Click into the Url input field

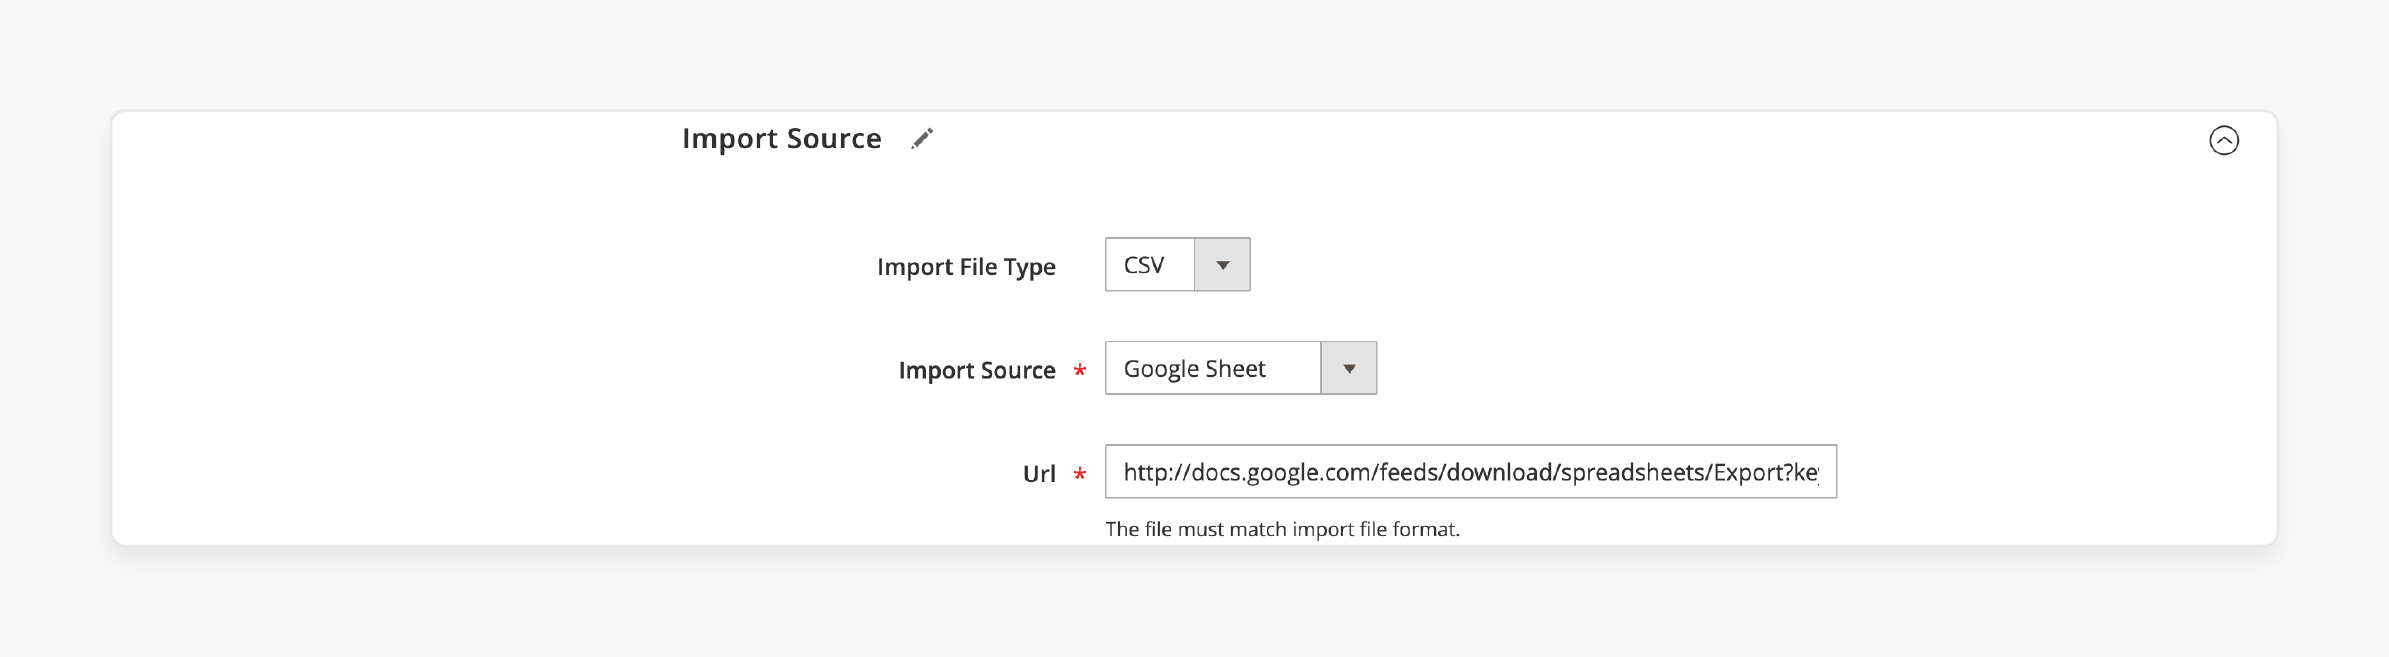click(x=1470, y=472)
